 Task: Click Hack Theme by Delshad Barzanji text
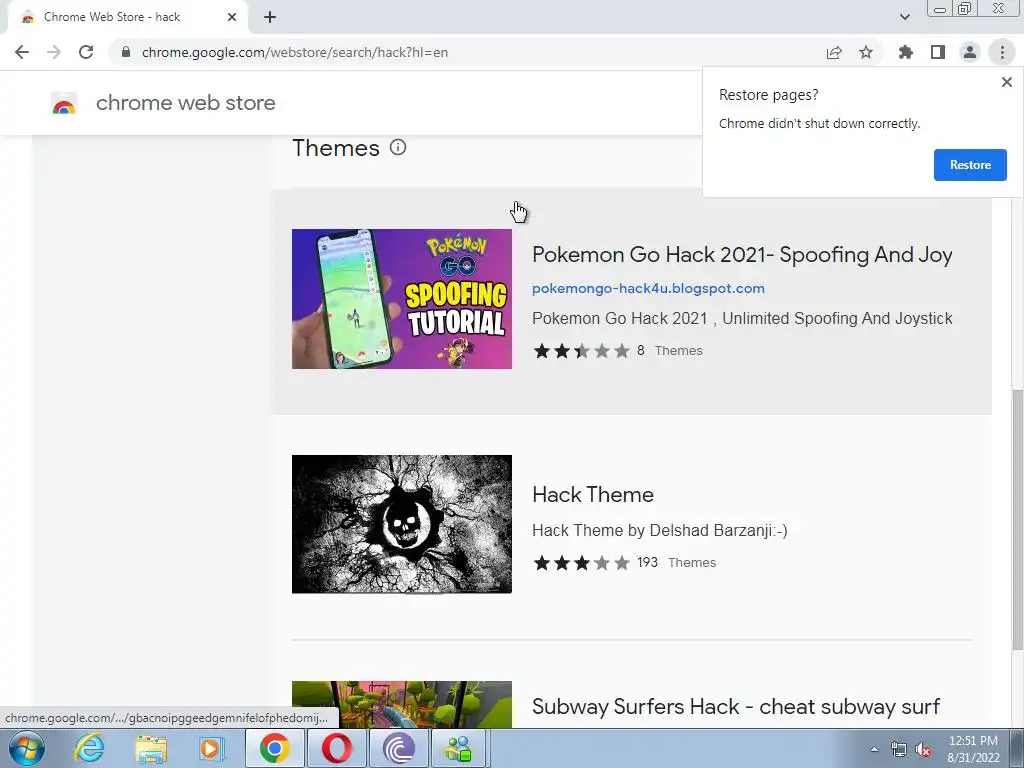[x=660, y=530]
